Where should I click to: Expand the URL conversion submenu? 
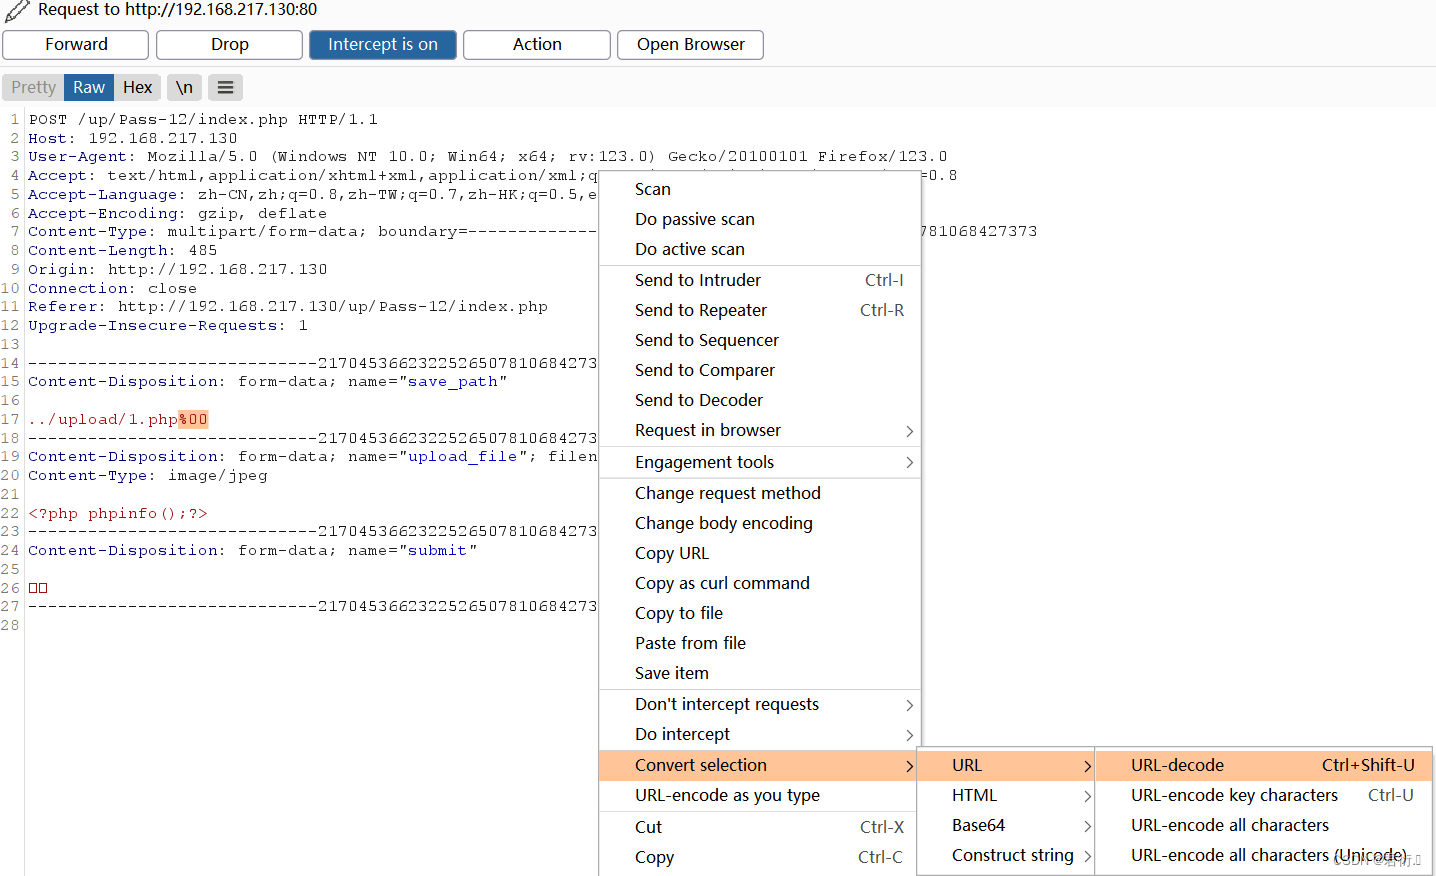tap(1006, 765)
